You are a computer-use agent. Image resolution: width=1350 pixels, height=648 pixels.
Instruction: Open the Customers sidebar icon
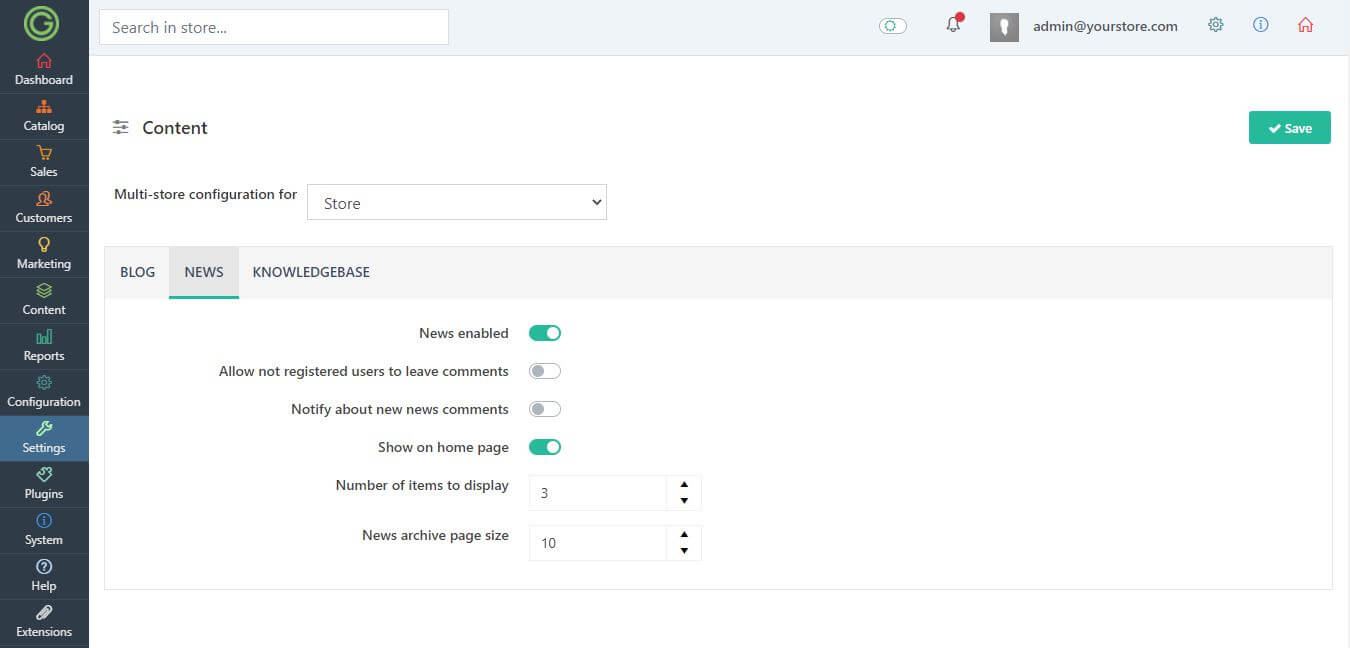(44, 199)
